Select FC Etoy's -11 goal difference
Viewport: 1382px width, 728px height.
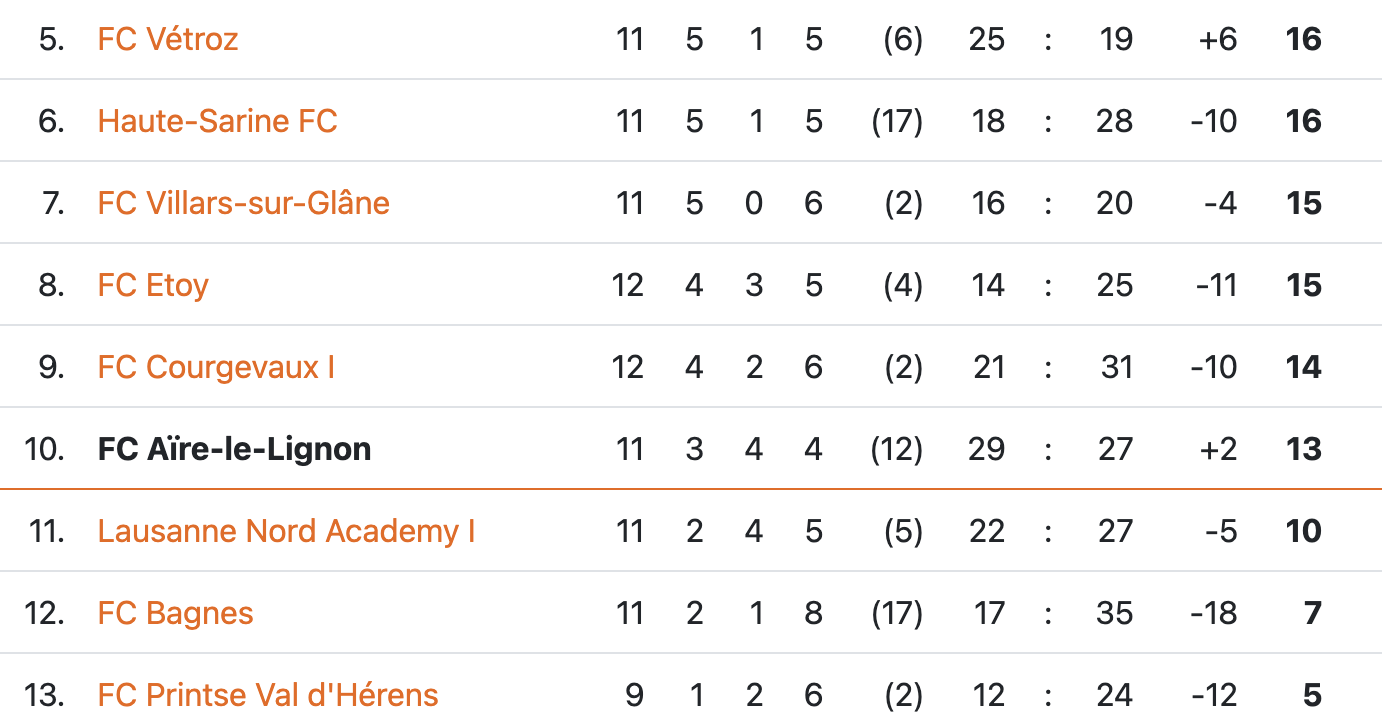pyautogui.click(x=1215, y=285)
